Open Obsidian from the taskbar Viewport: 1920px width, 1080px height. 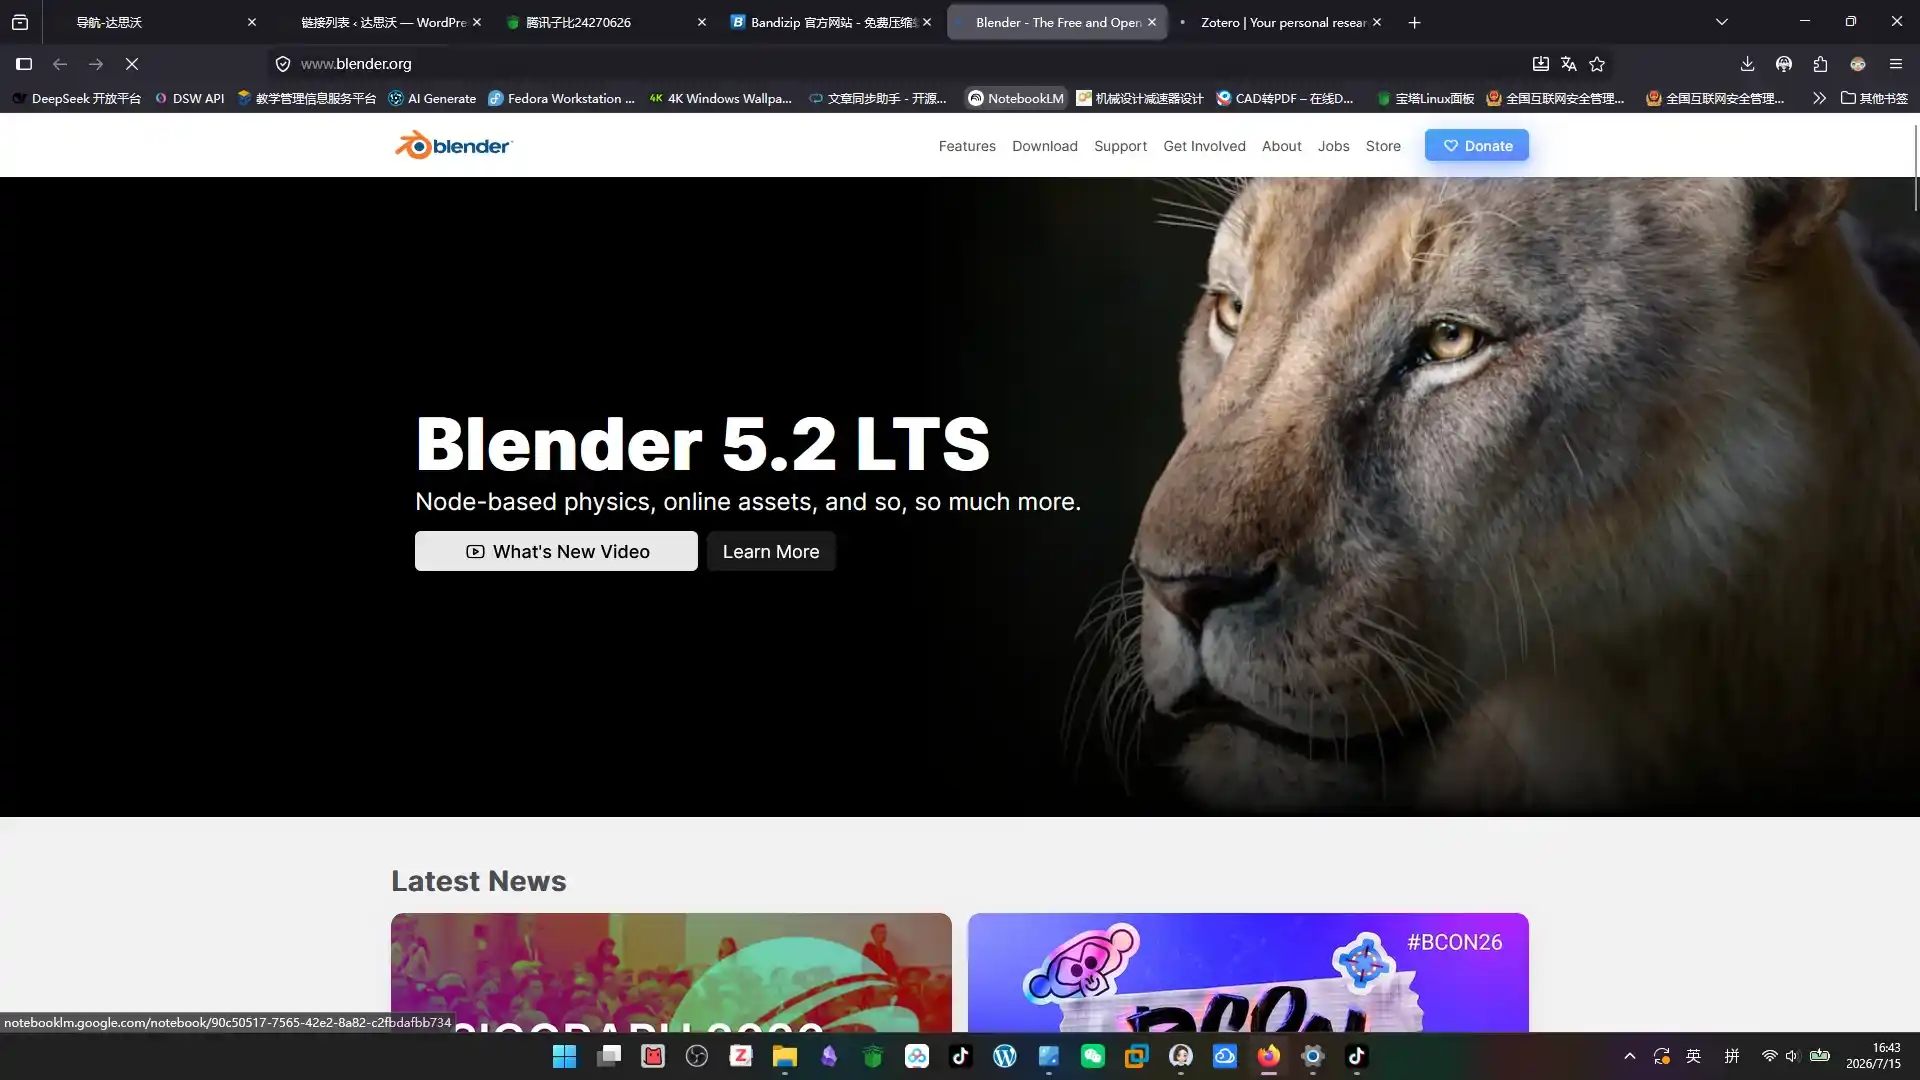click(829, 1056)
